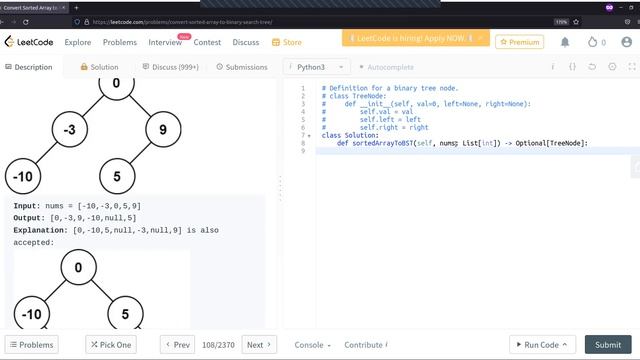Open Contest in the navbar
Screen dimensions: 640x360
tap(207, 42)
